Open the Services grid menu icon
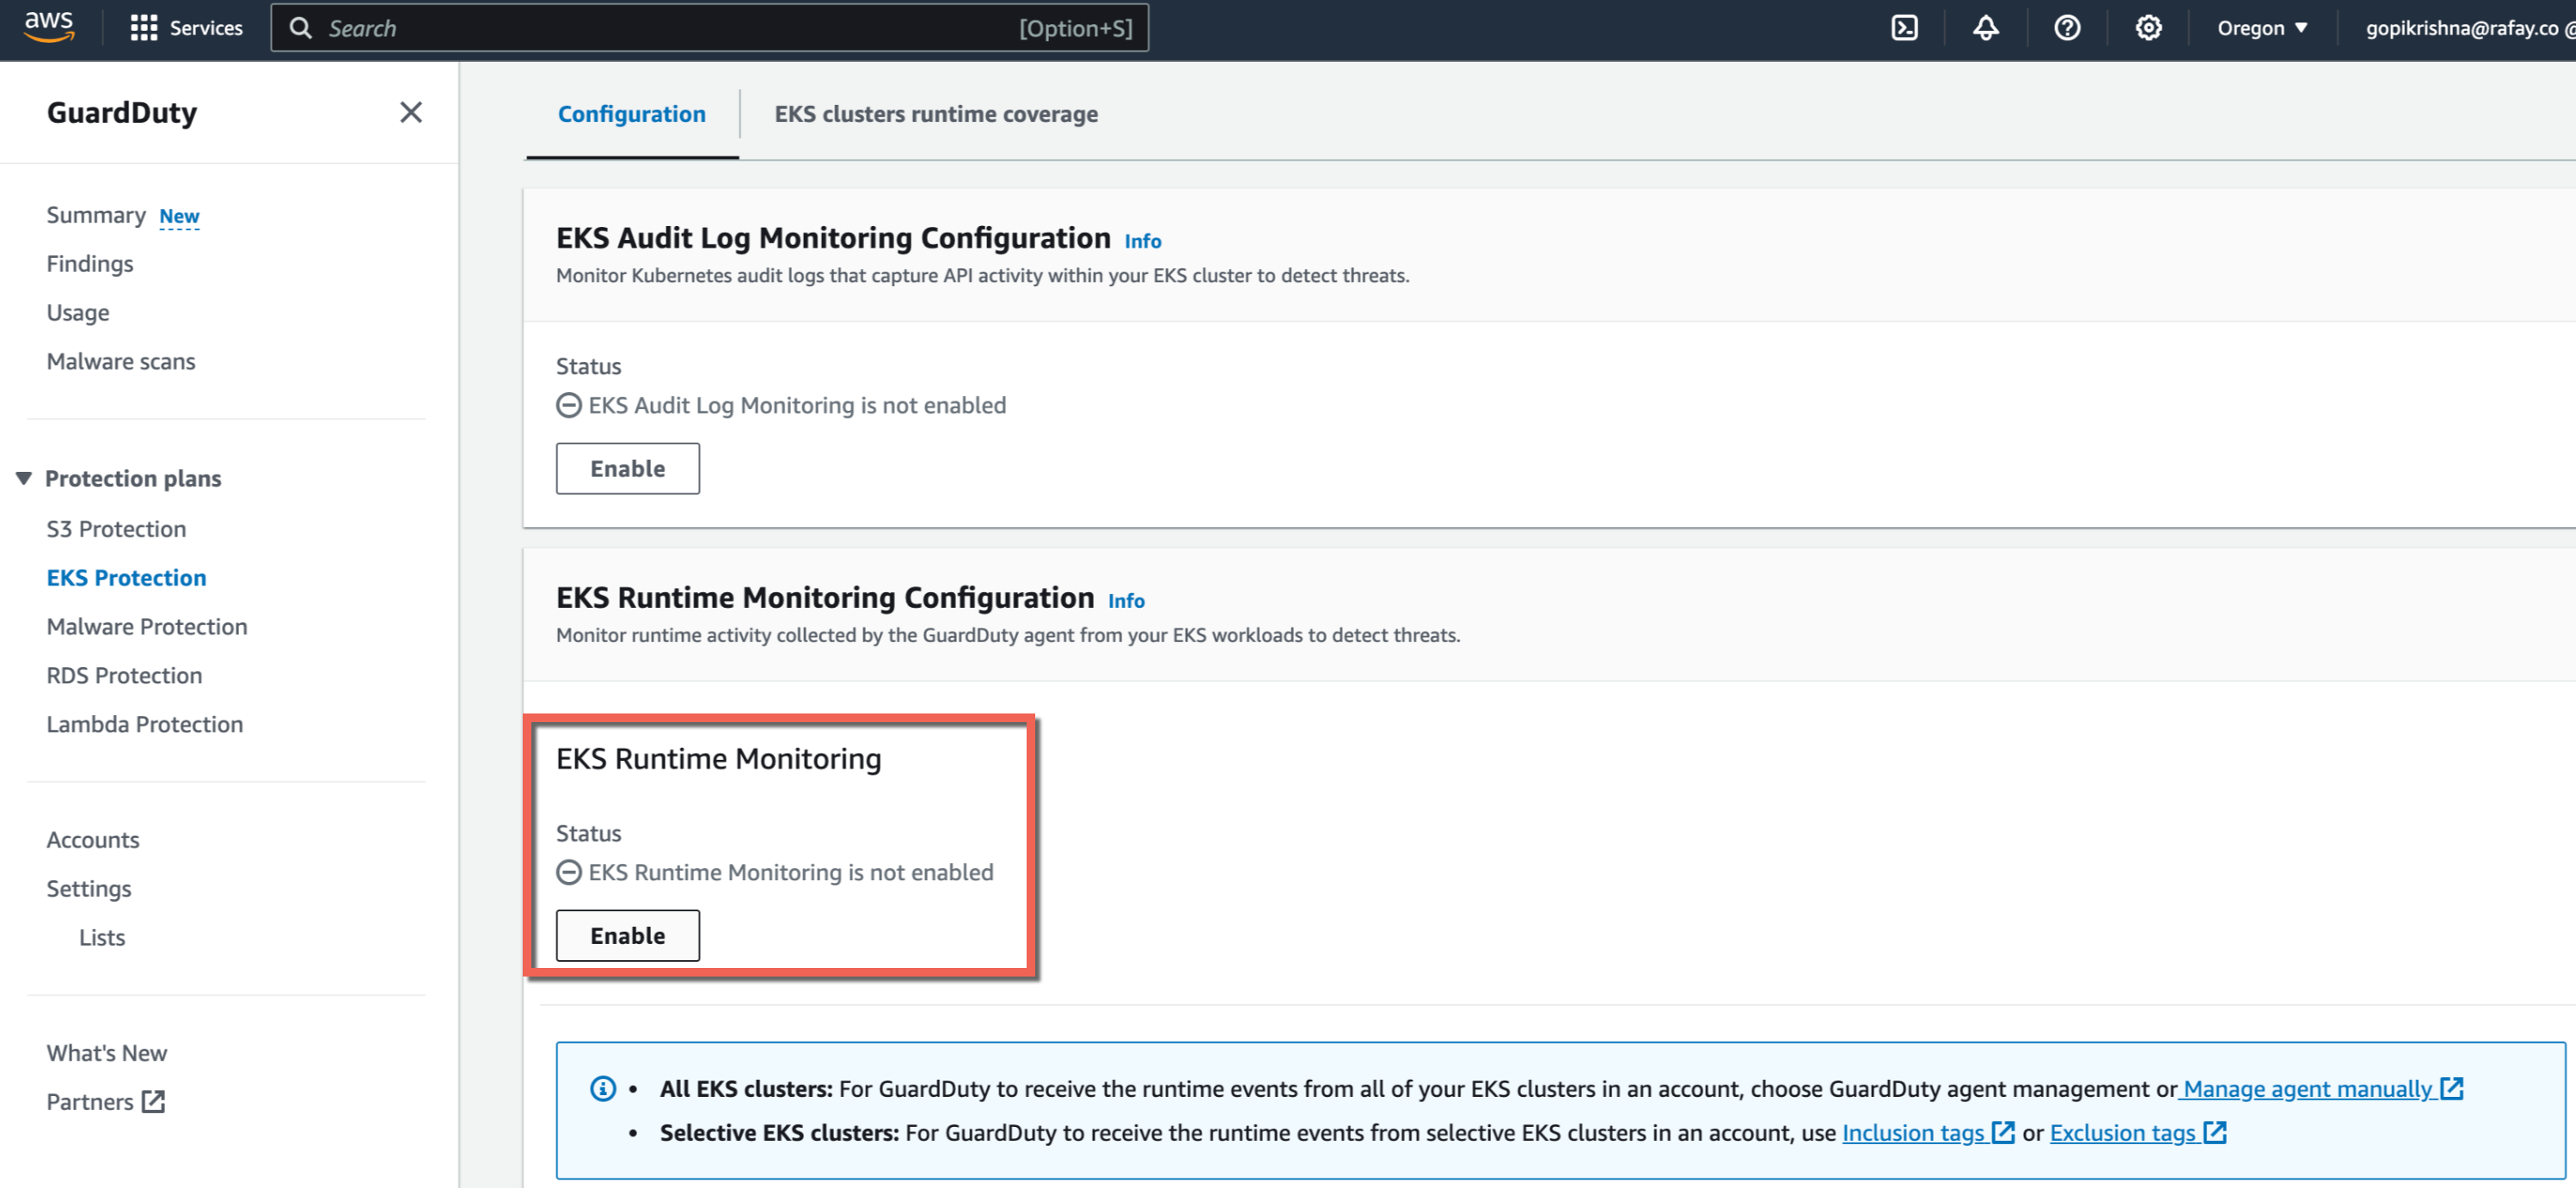Viewport: 2576px width, 1188px height. point(143,28)
